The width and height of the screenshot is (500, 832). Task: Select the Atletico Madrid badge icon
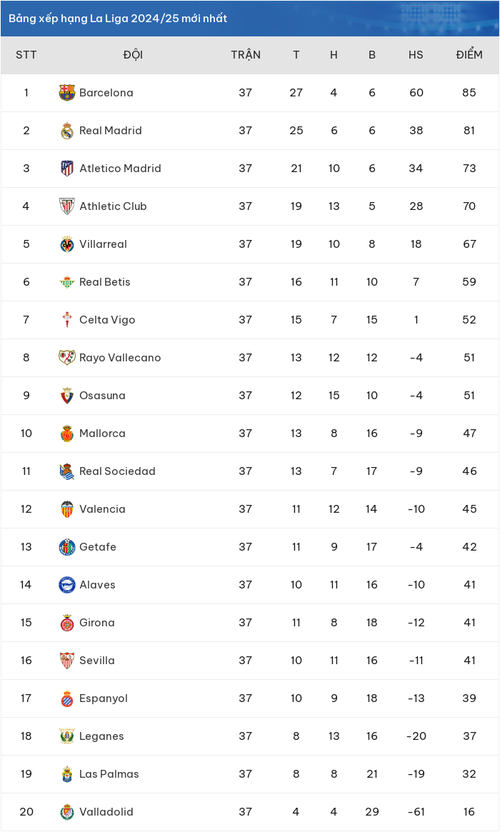coord(67,168)
